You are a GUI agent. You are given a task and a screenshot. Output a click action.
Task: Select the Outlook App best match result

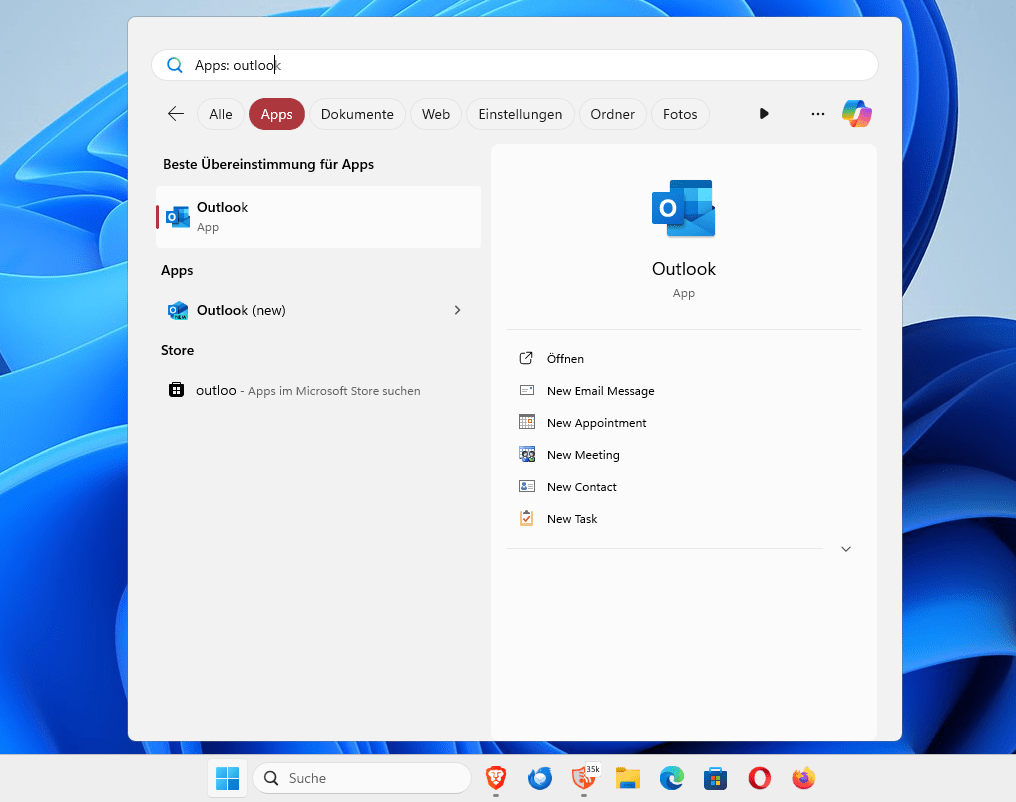coord(318,216)
